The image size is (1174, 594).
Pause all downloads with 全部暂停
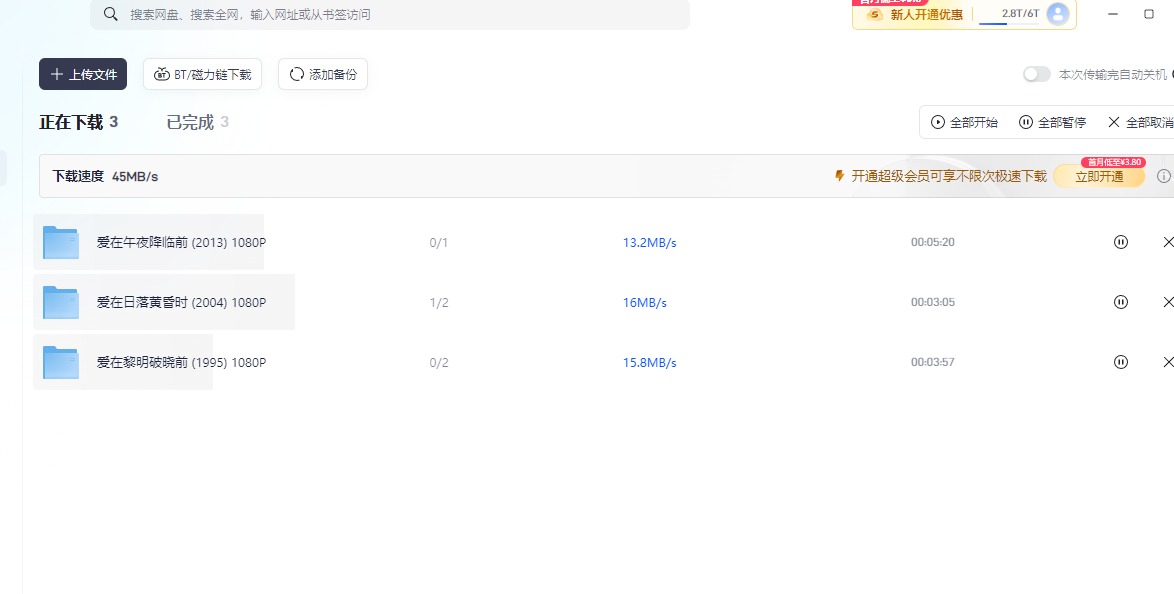pos(1052,122)
